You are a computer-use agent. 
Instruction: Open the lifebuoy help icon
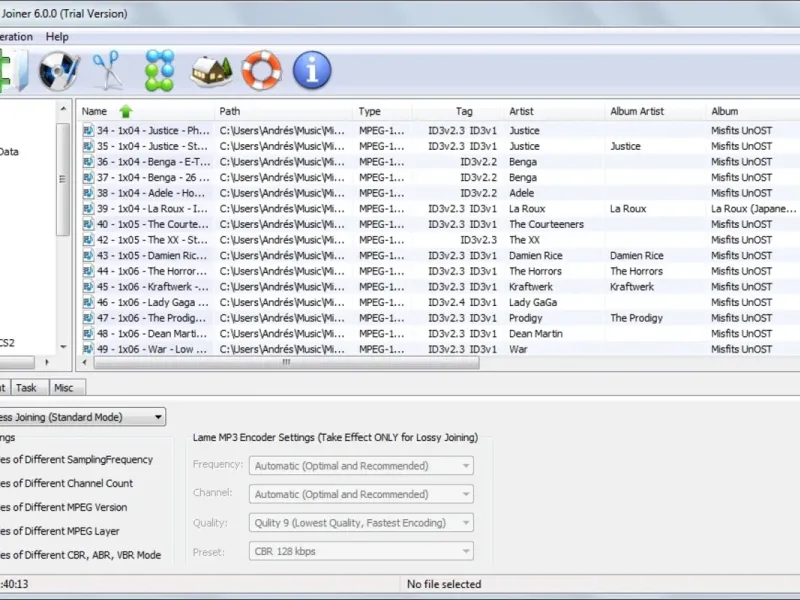click(x=262, y=70)
